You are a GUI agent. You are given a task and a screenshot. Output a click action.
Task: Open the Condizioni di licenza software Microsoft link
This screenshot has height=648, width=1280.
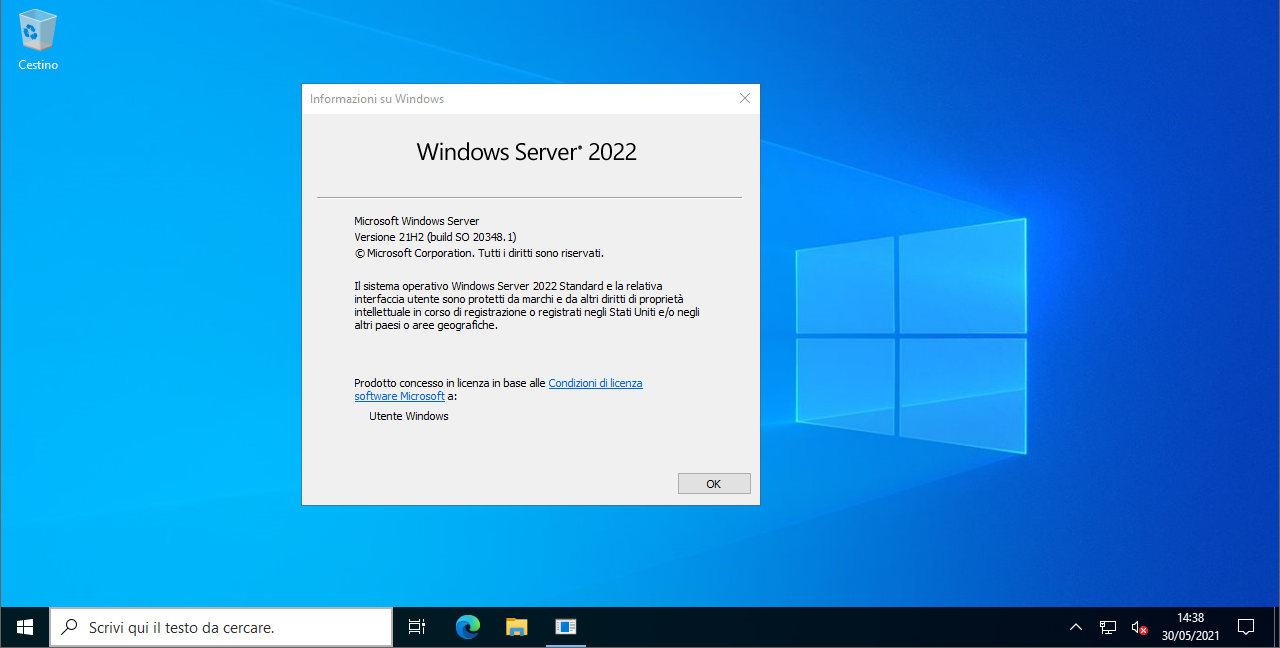(x=498, y=390)
